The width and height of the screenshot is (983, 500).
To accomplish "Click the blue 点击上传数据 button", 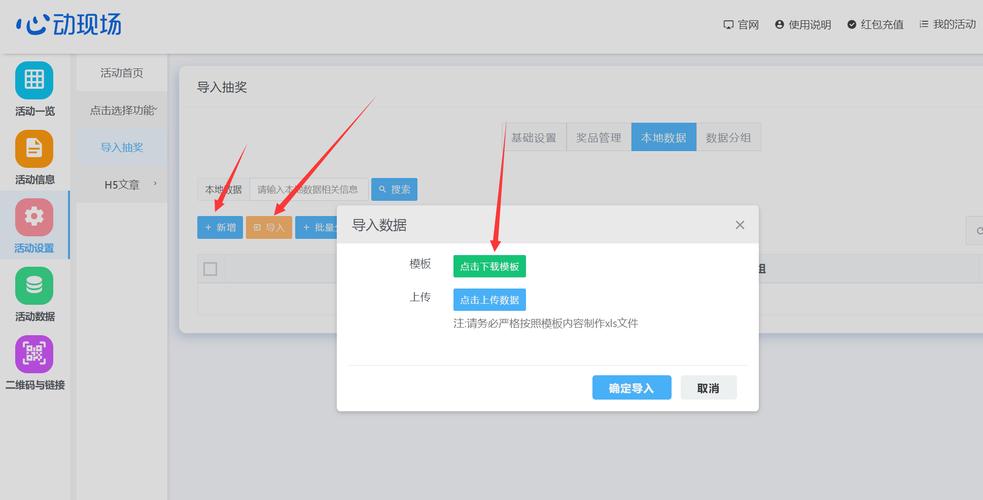I will click(x=489, y=300).
